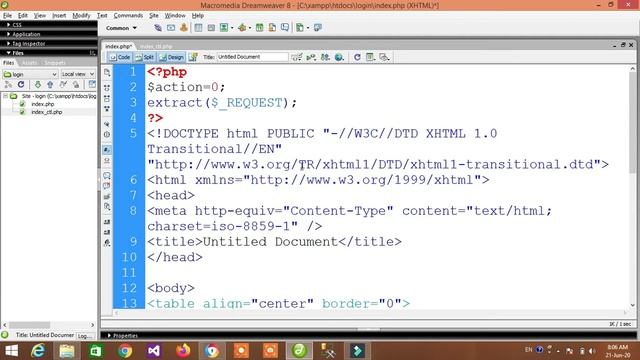Click the Email Link insert icon
Screen dimensions: 640x360
(171, 28)
